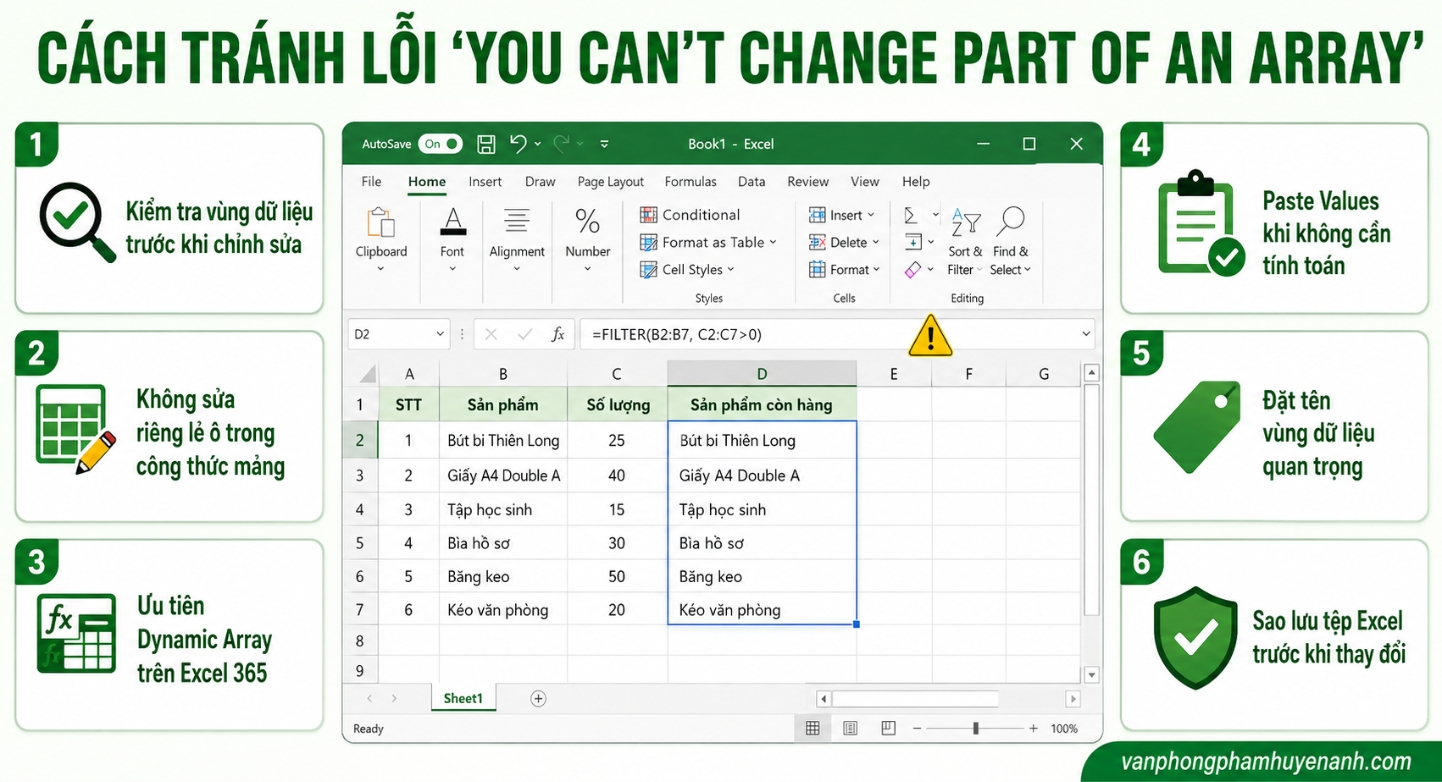Open the Sort & Filter menu
1442x782 pixels.
click(965, 241)
